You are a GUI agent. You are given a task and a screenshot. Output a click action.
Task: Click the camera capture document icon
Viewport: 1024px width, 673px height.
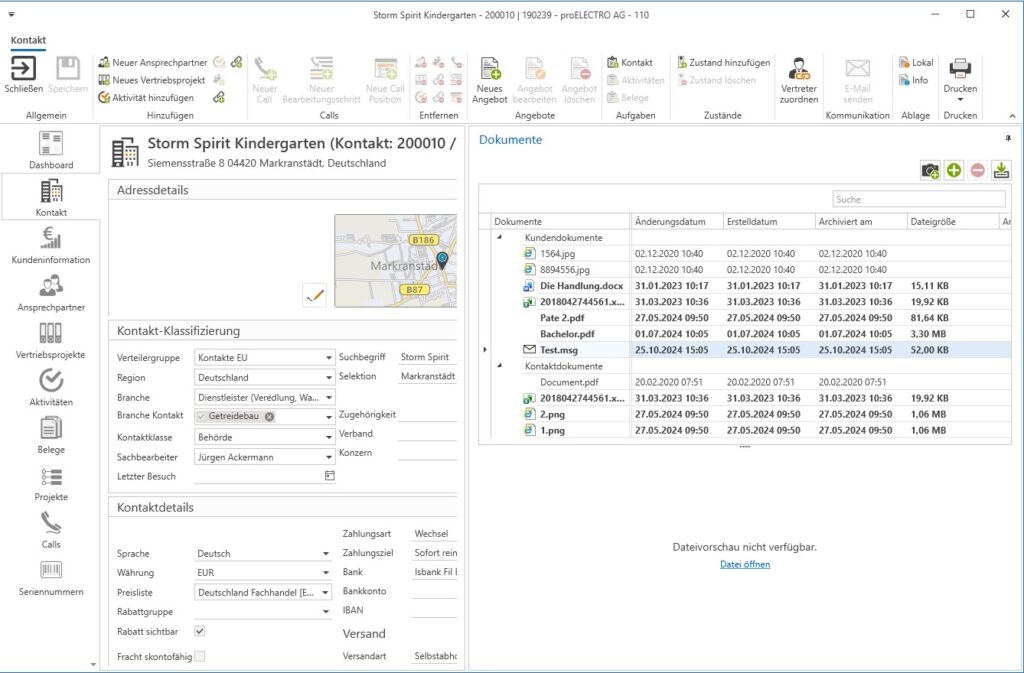(x=930, y=171)
